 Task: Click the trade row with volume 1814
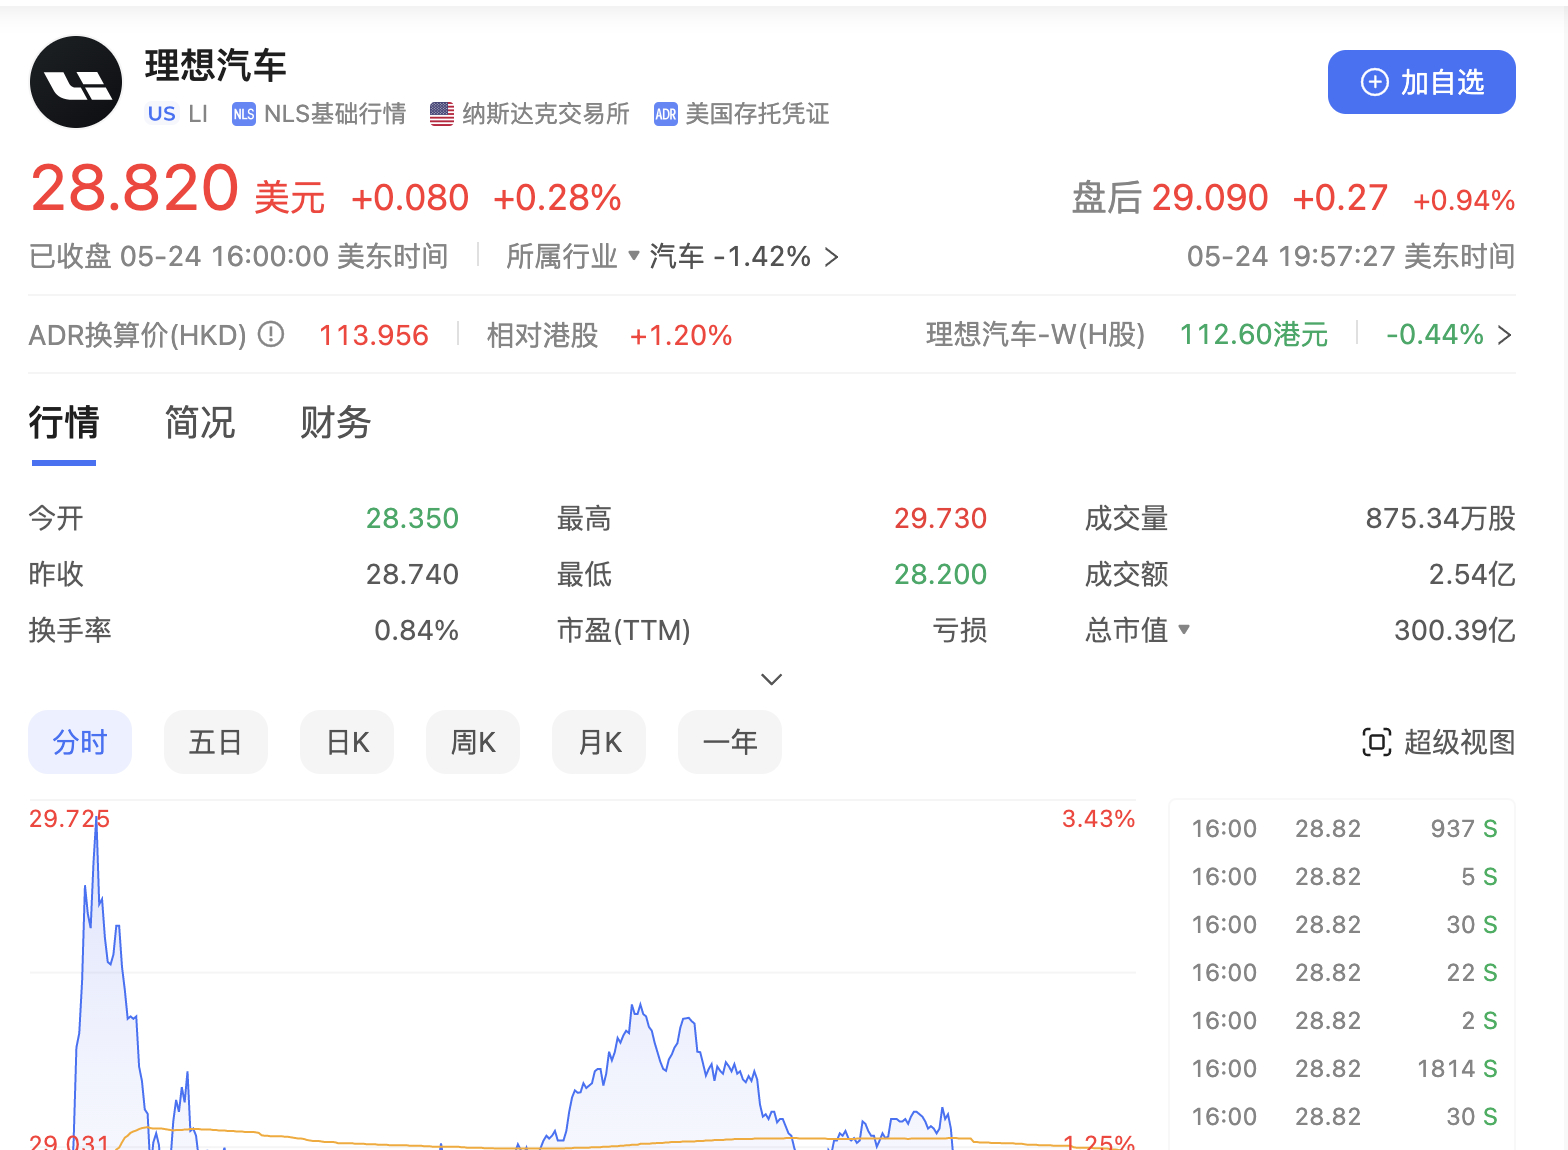(1343, 1068)
